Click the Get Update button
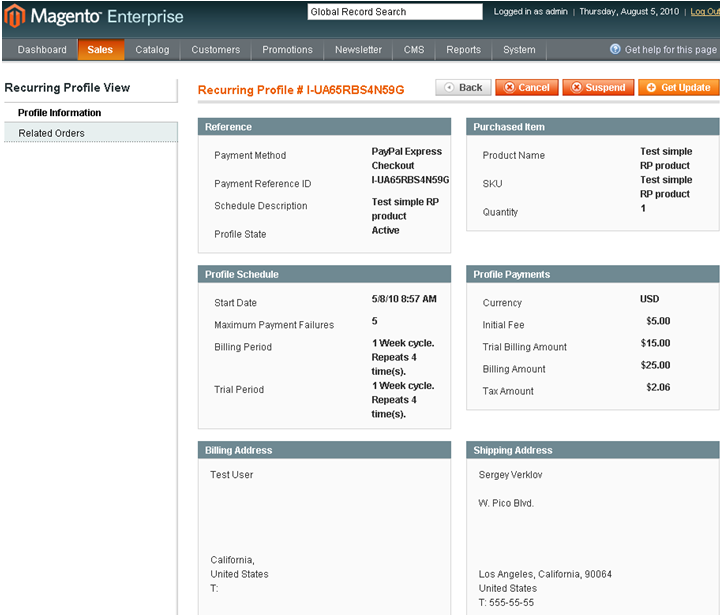 (x=679, y=87)
